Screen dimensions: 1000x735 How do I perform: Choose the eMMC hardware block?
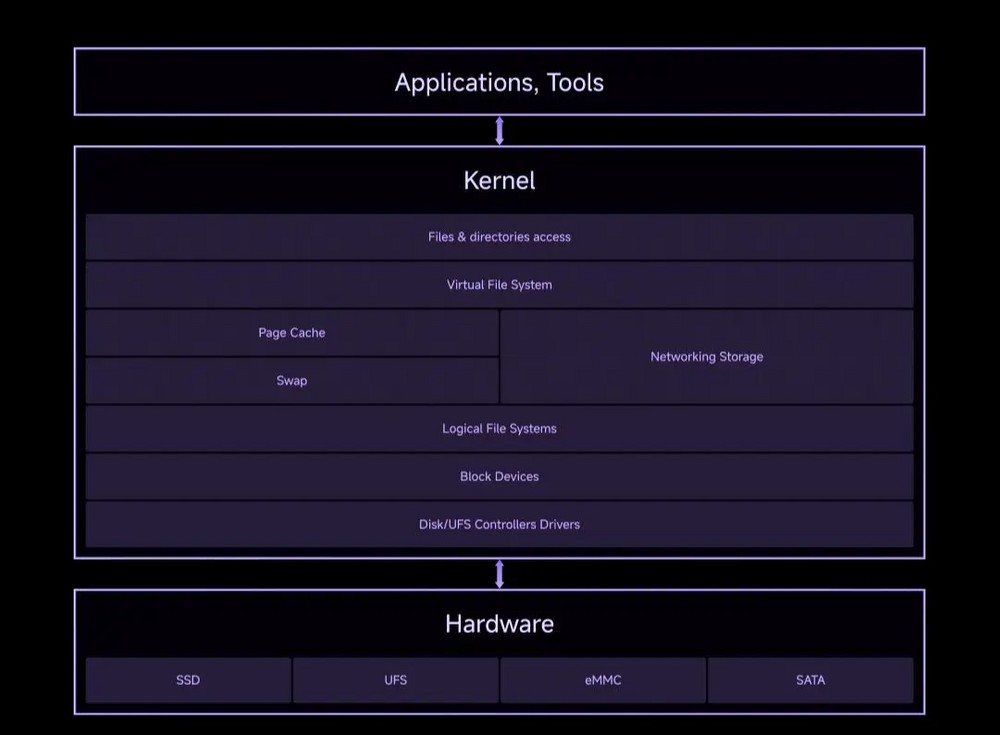pyautogui.click(x=603, y=680)
